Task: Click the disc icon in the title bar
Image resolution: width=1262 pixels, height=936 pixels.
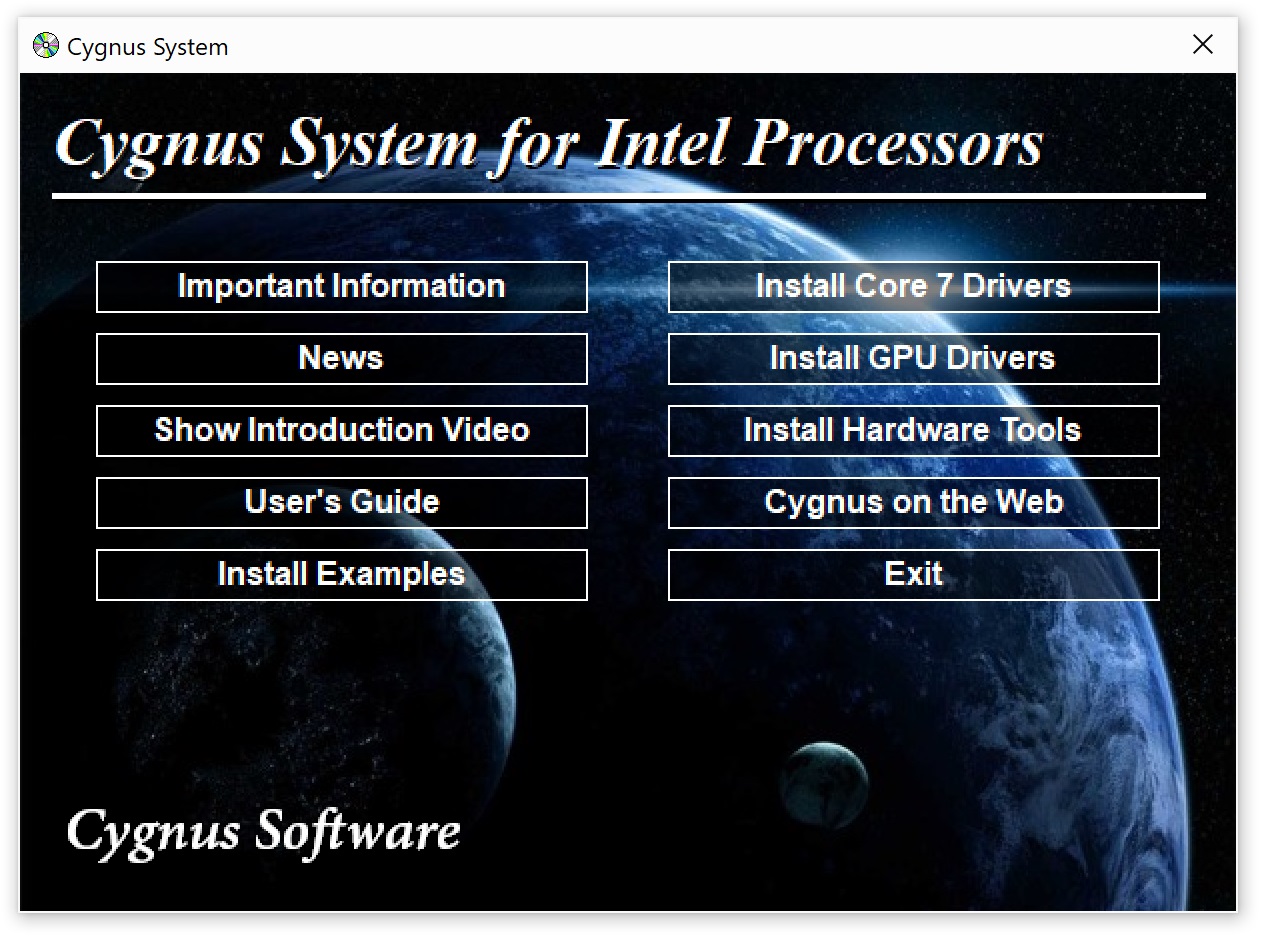Action: point(46,45)
